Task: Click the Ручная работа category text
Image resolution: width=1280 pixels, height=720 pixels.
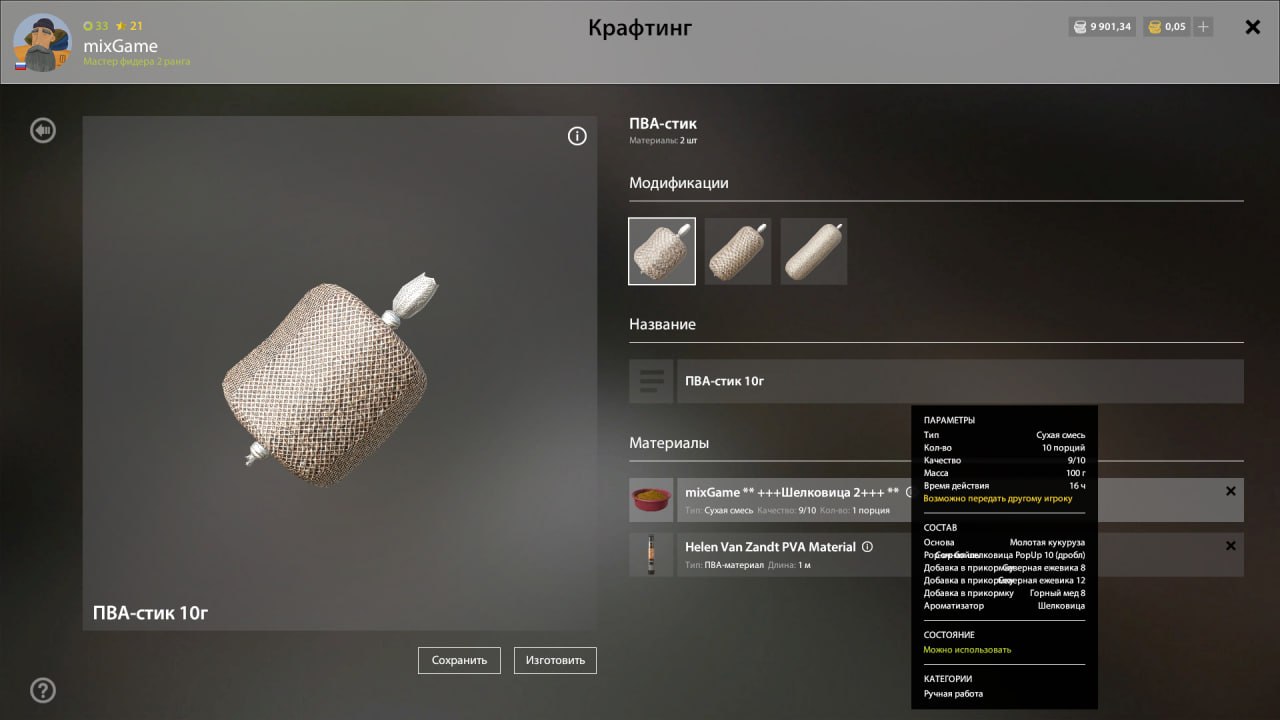Action: (953, 694)
